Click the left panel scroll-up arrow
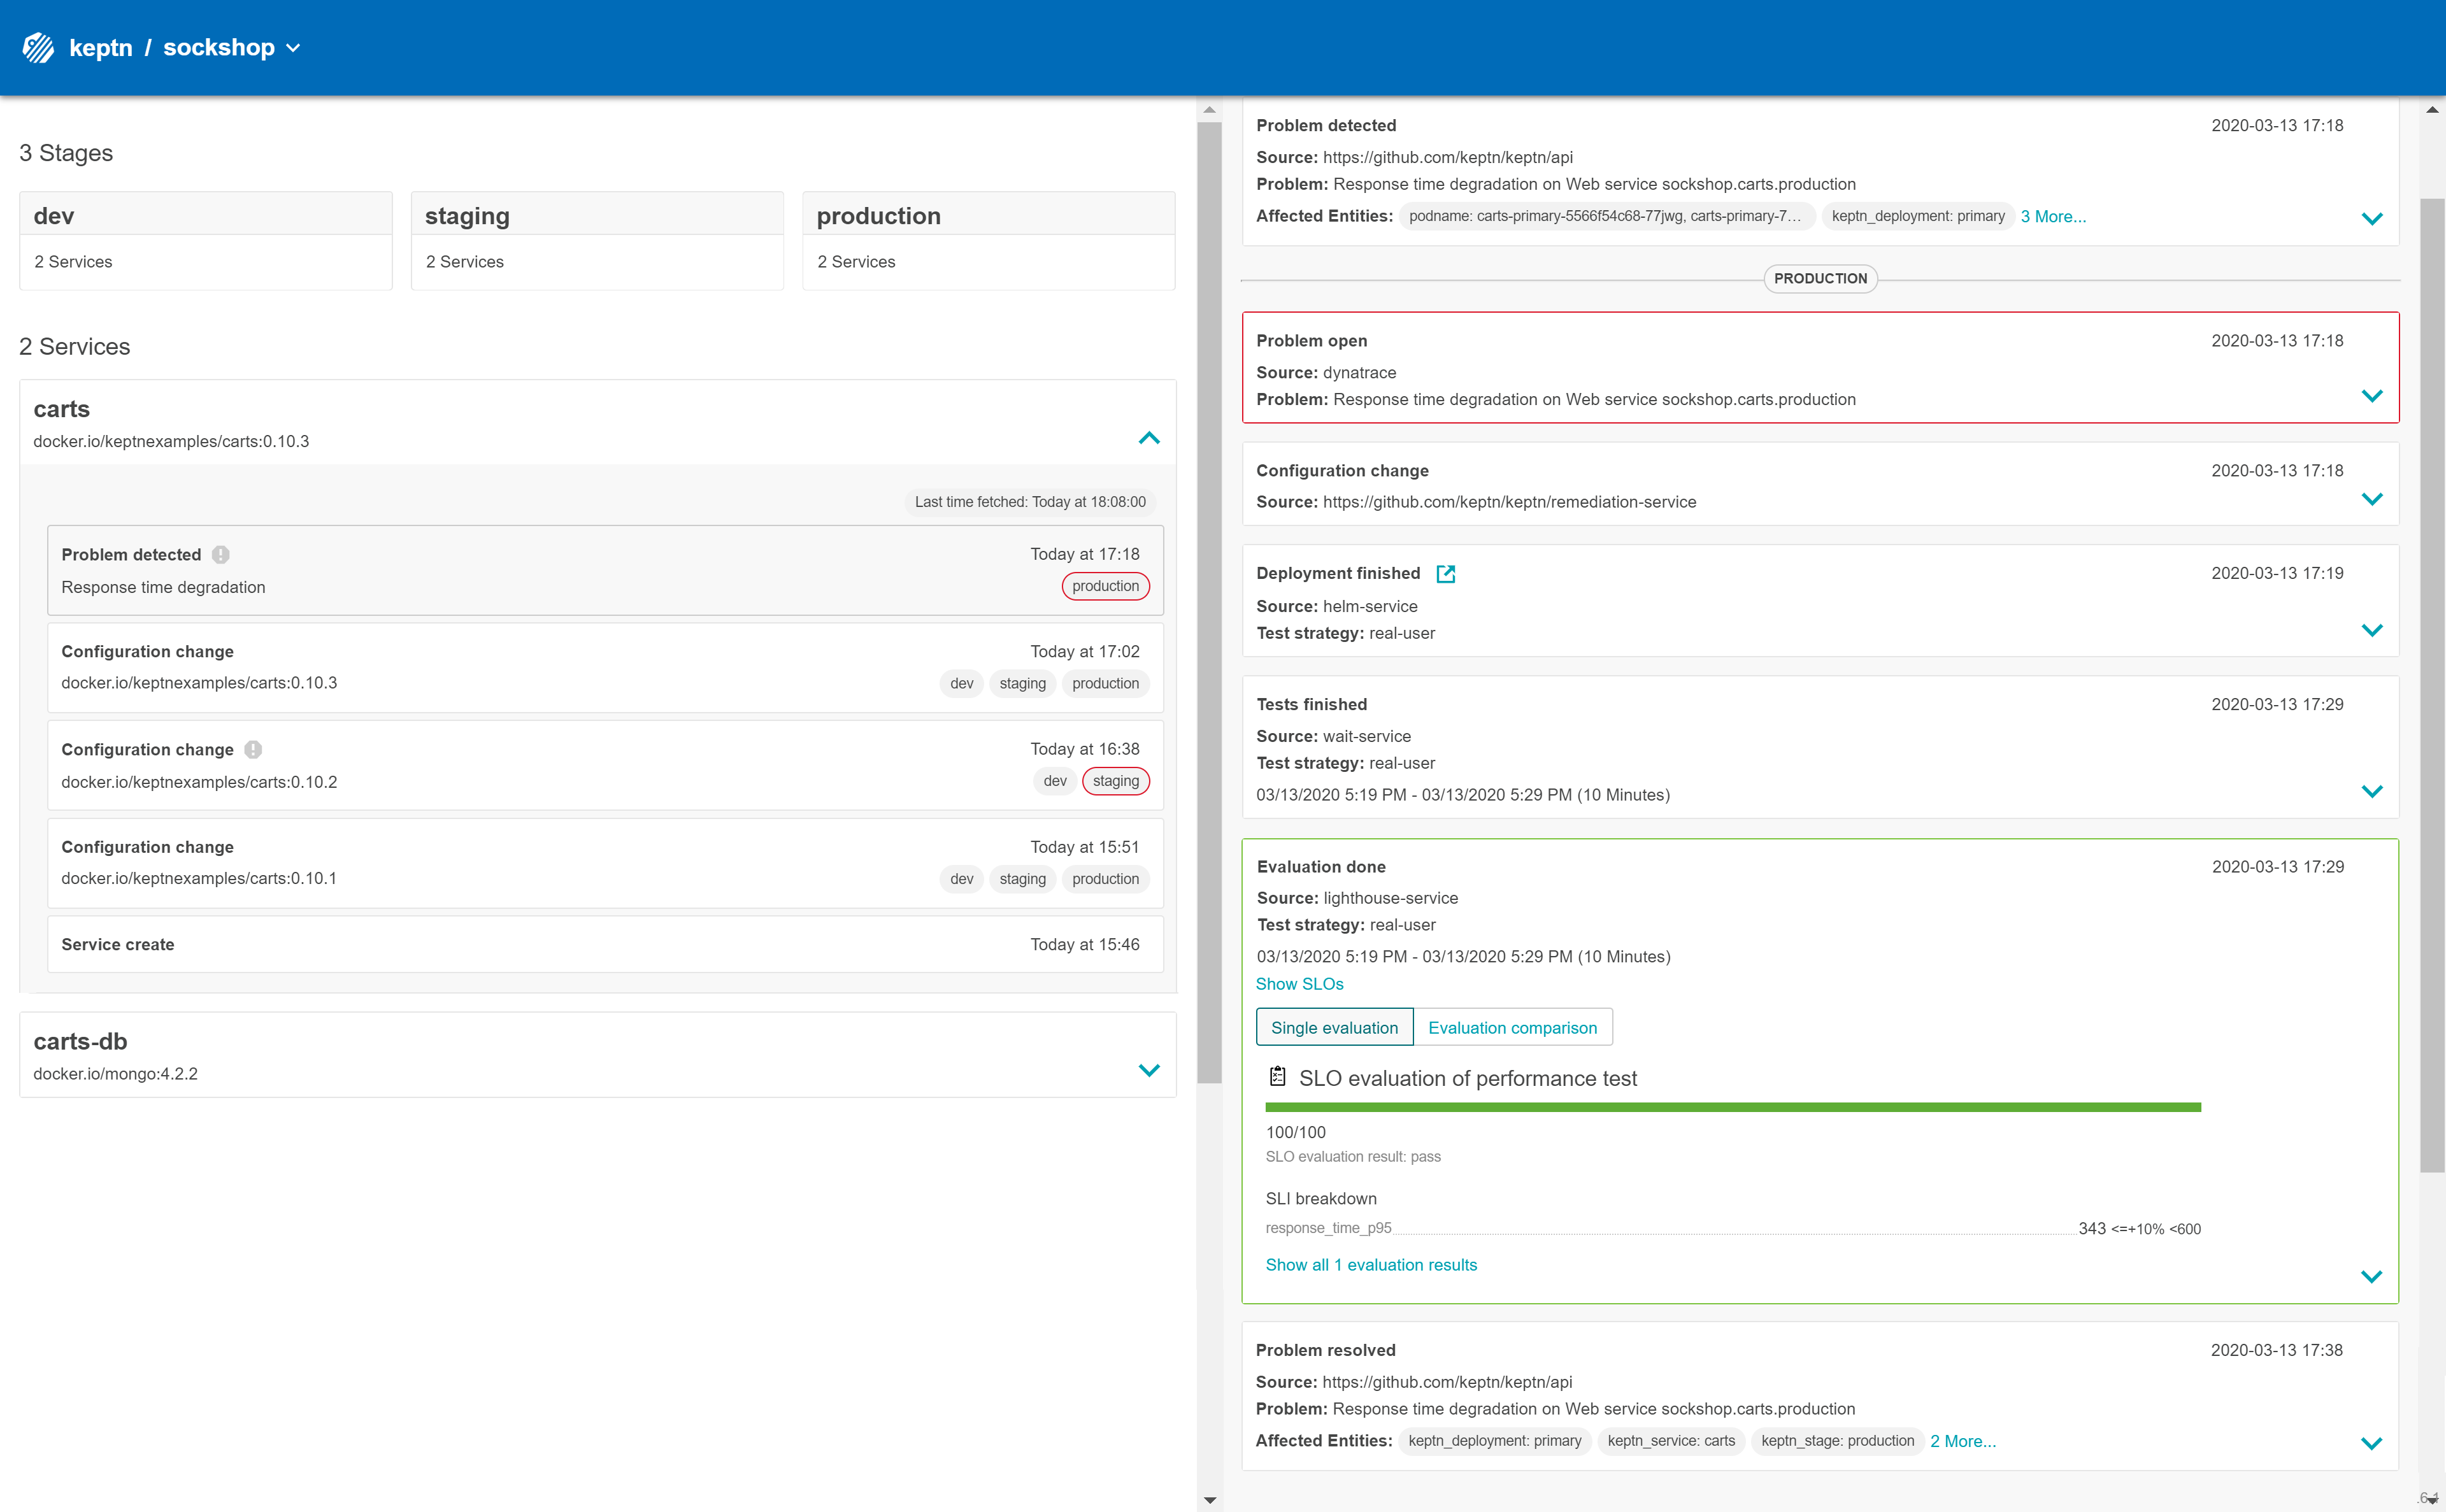 (1209, 109)
